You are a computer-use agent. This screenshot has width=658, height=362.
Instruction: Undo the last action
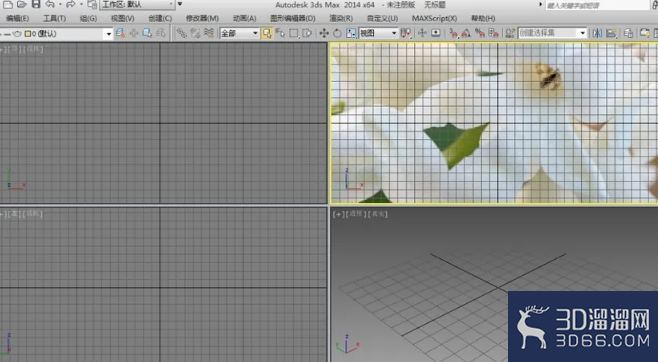coord(50,5)
